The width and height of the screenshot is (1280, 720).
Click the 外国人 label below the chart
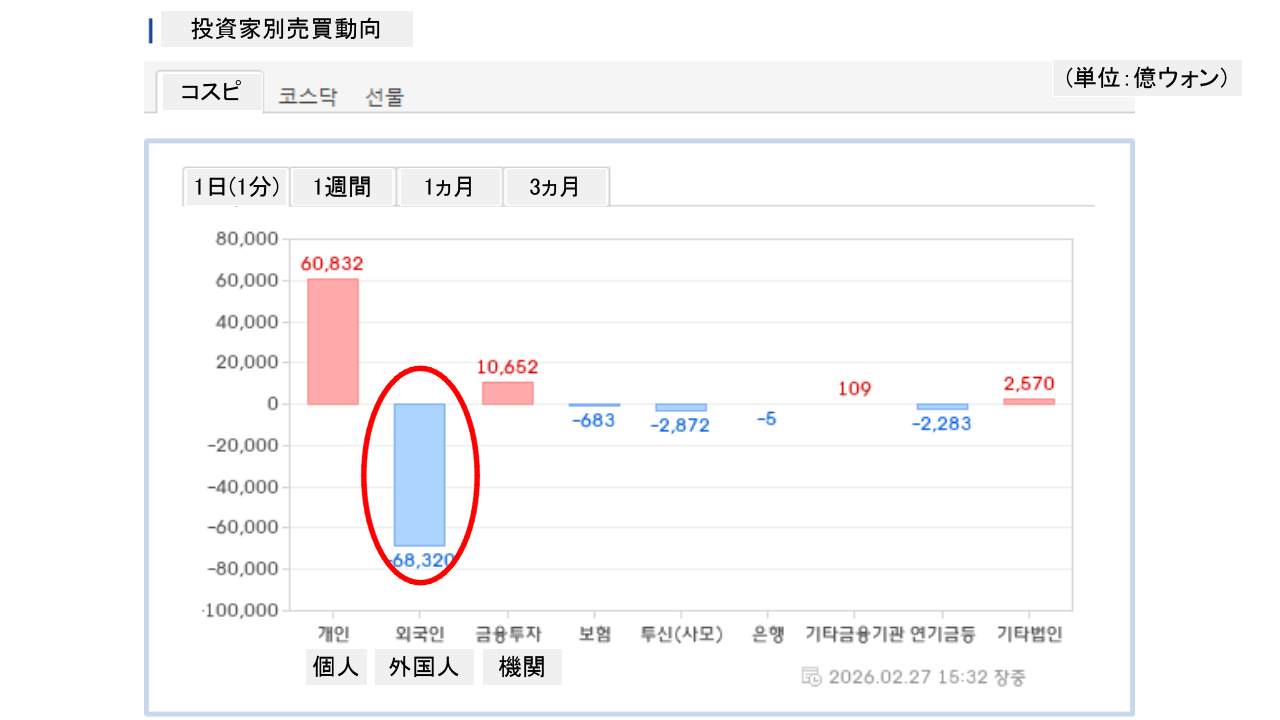[423, 668]
